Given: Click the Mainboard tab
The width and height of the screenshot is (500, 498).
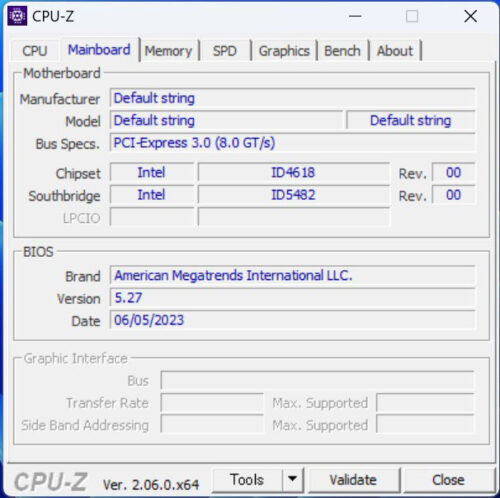Looking at the screenshot, I should point(99,50).
